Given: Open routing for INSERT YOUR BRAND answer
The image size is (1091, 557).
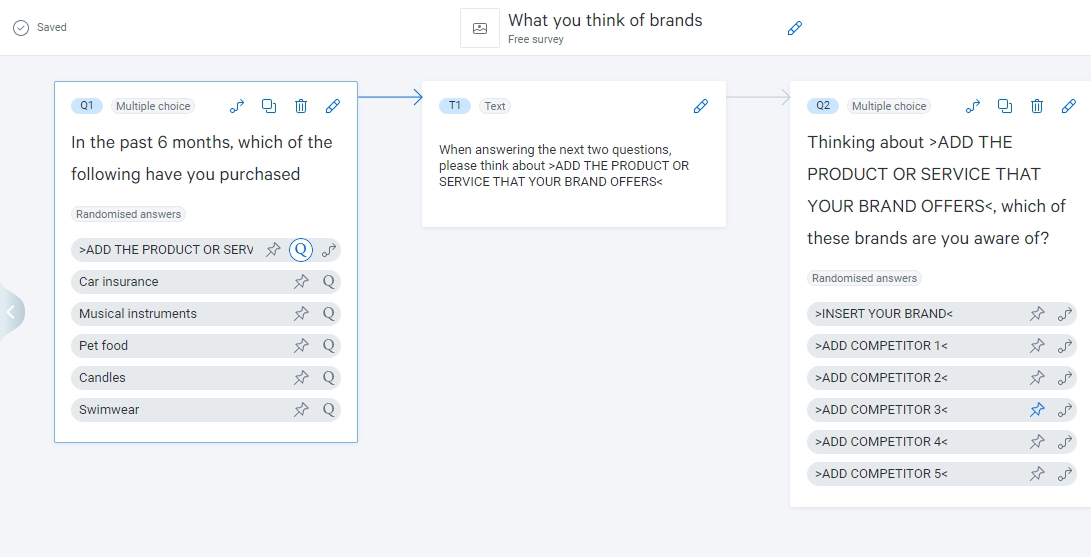Looking at the screenshot, I should [1066, 314].
